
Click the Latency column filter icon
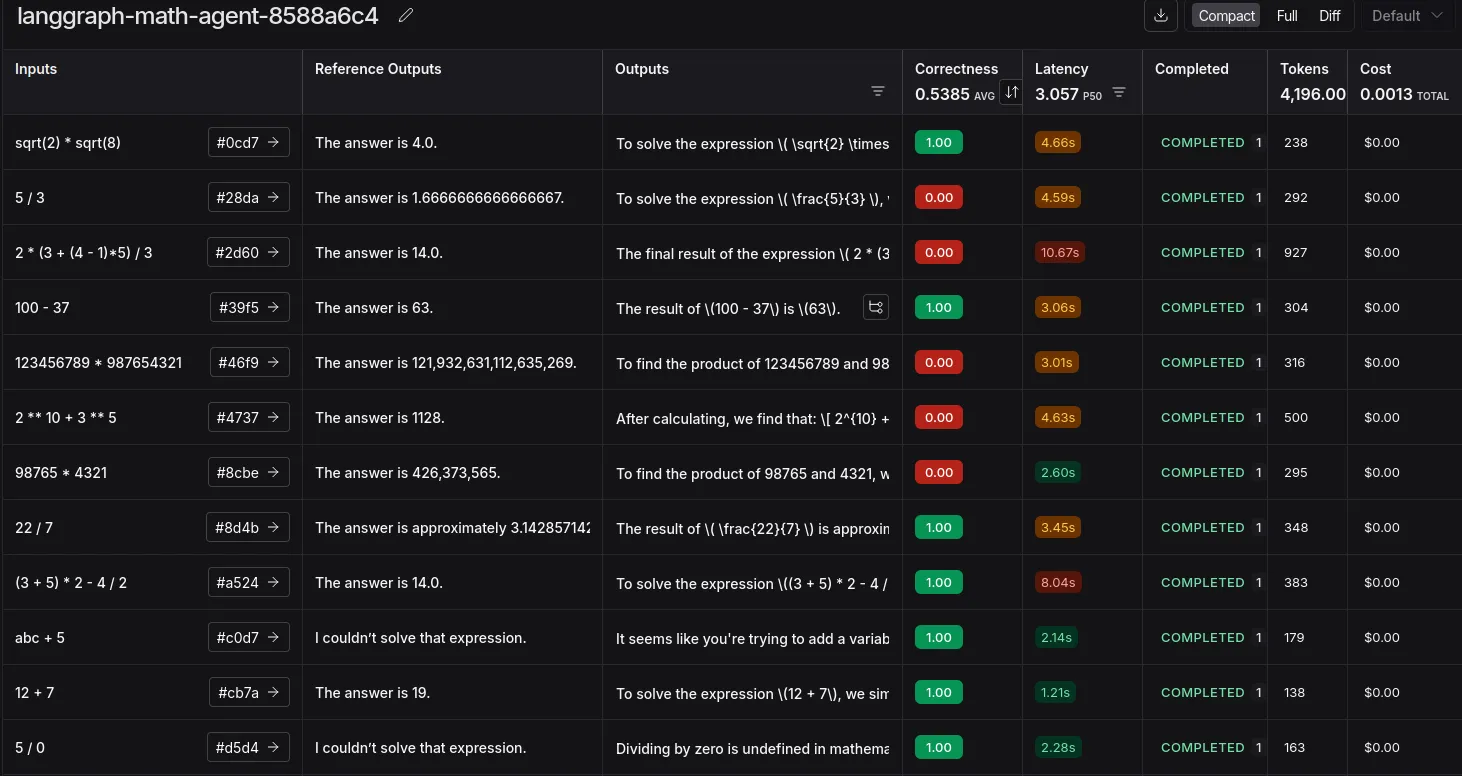tap(1119, 92)
